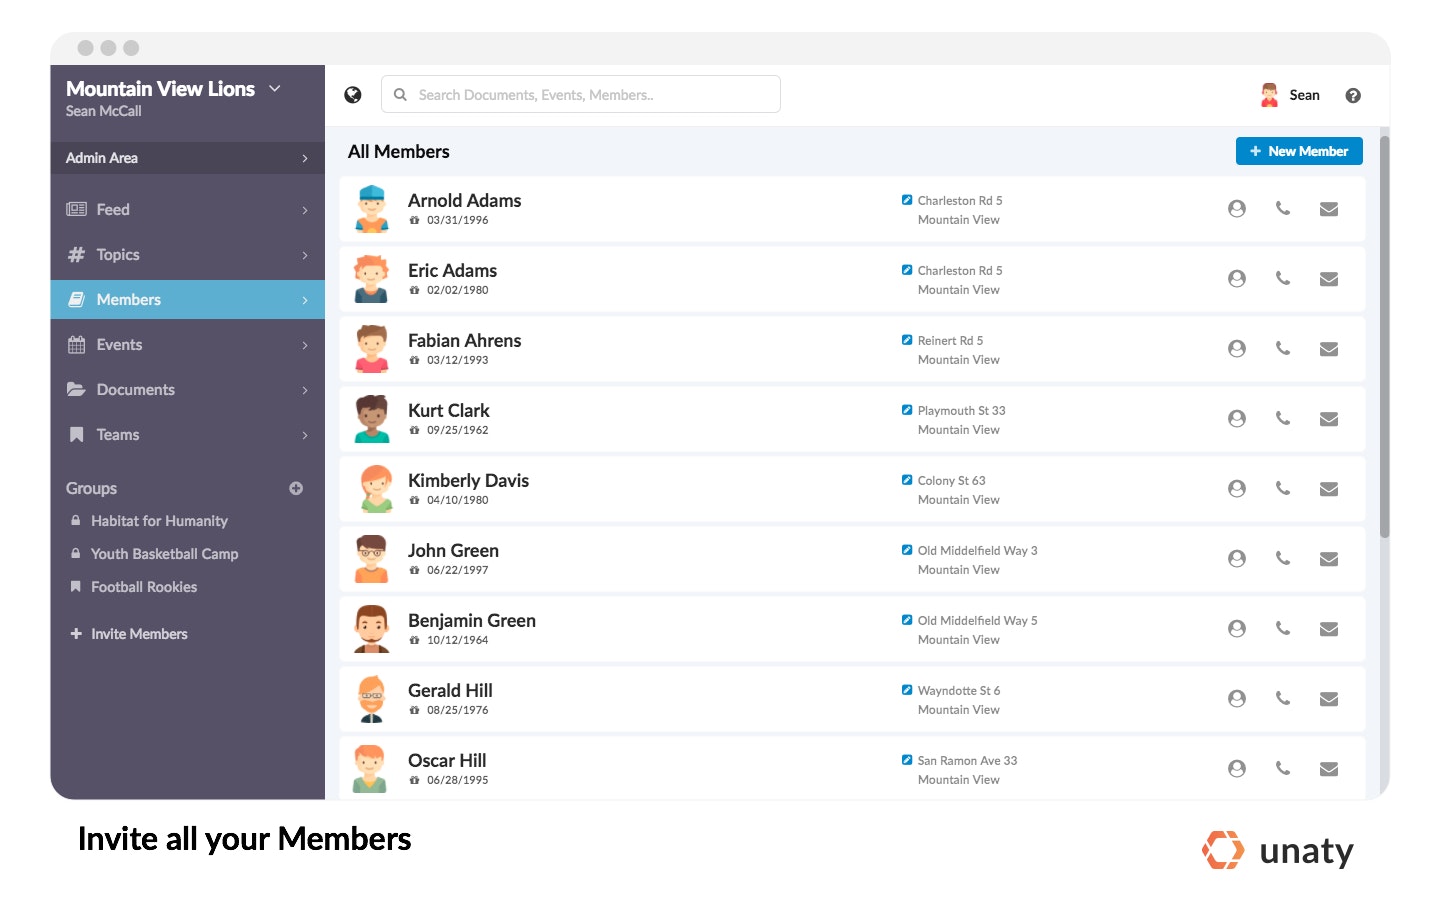Call Kurt Clark via phone icon
The width and height of the screenshot is (1440, 900).
click(x=1283, y=419)
